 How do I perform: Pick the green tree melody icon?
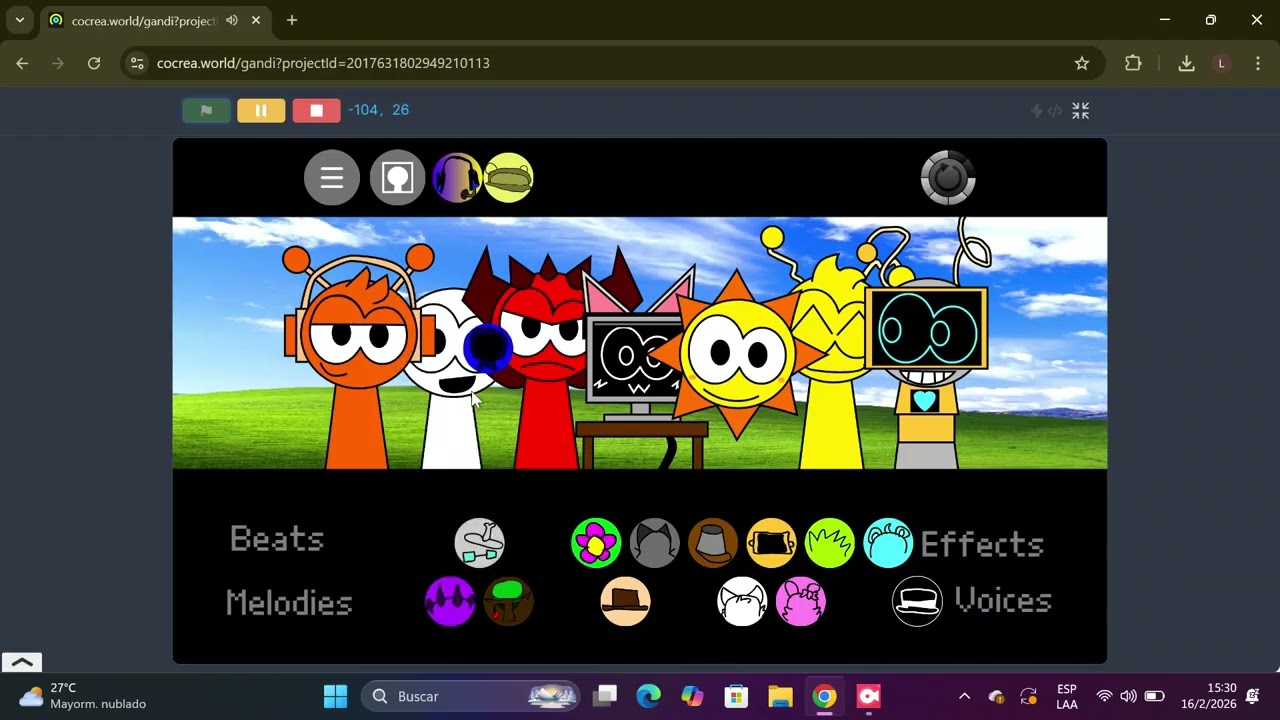click(509, 601)
